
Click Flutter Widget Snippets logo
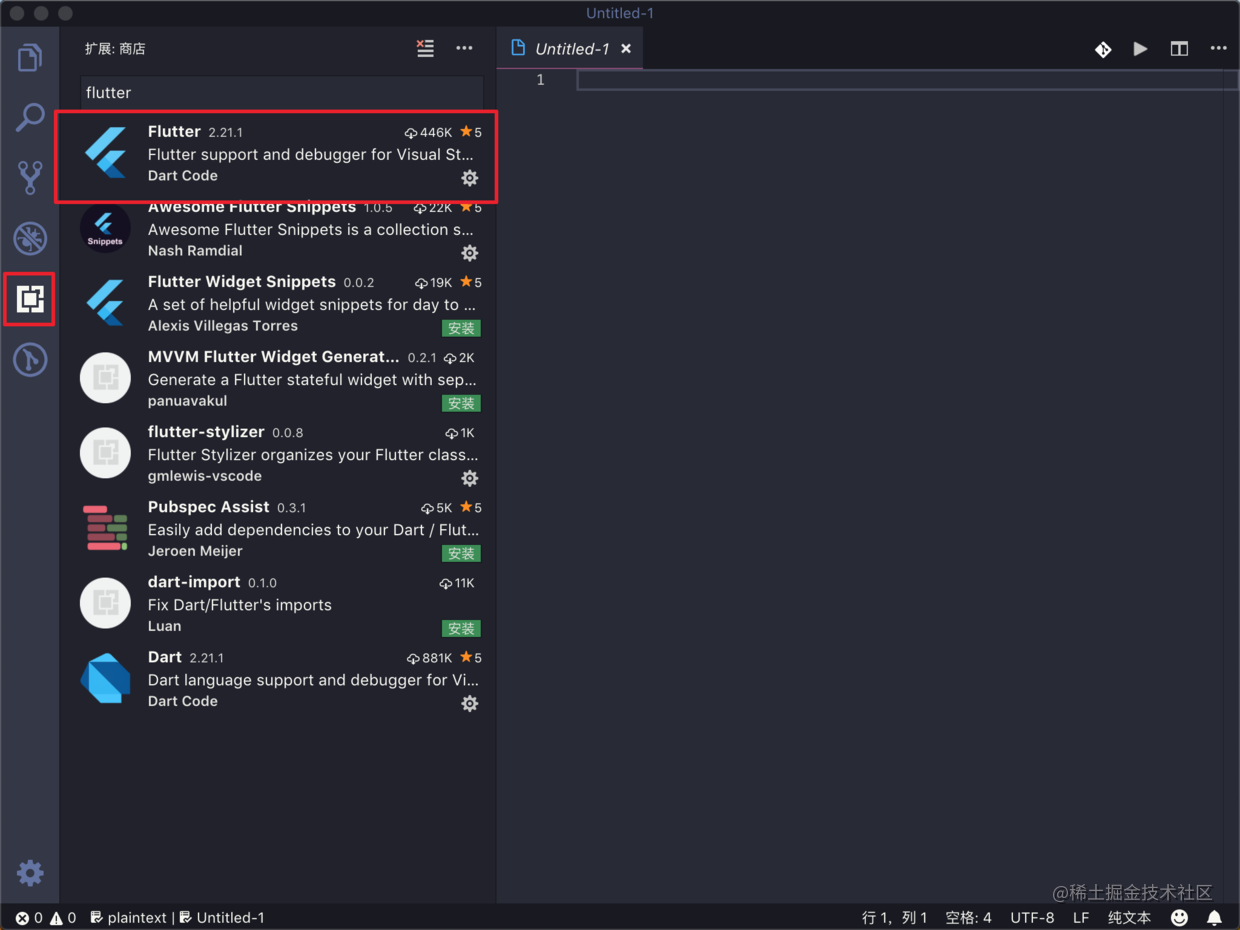(x=106, y=303)
